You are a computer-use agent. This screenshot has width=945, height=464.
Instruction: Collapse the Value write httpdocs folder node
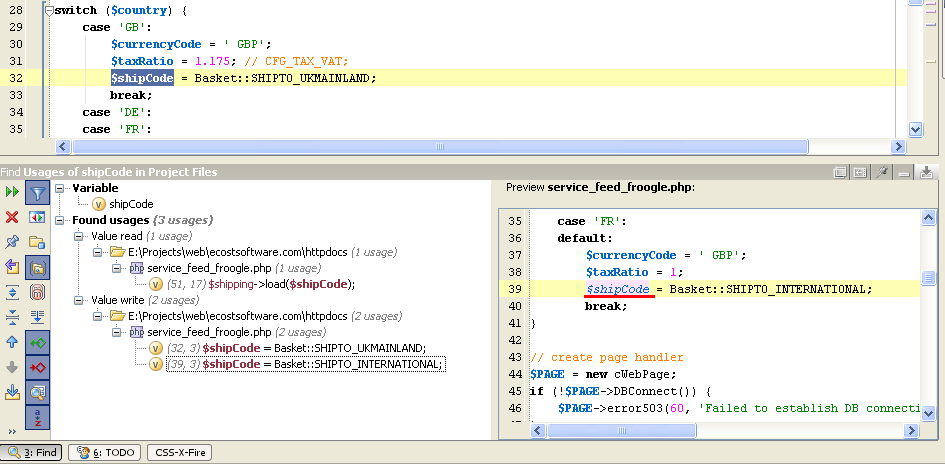[x=98, y=316]
